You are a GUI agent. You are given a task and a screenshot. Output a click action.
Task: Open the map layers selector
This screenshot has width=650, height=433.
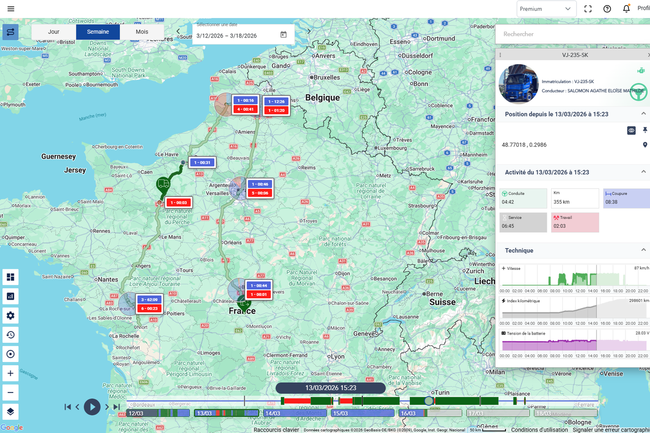tap(10, 411)
